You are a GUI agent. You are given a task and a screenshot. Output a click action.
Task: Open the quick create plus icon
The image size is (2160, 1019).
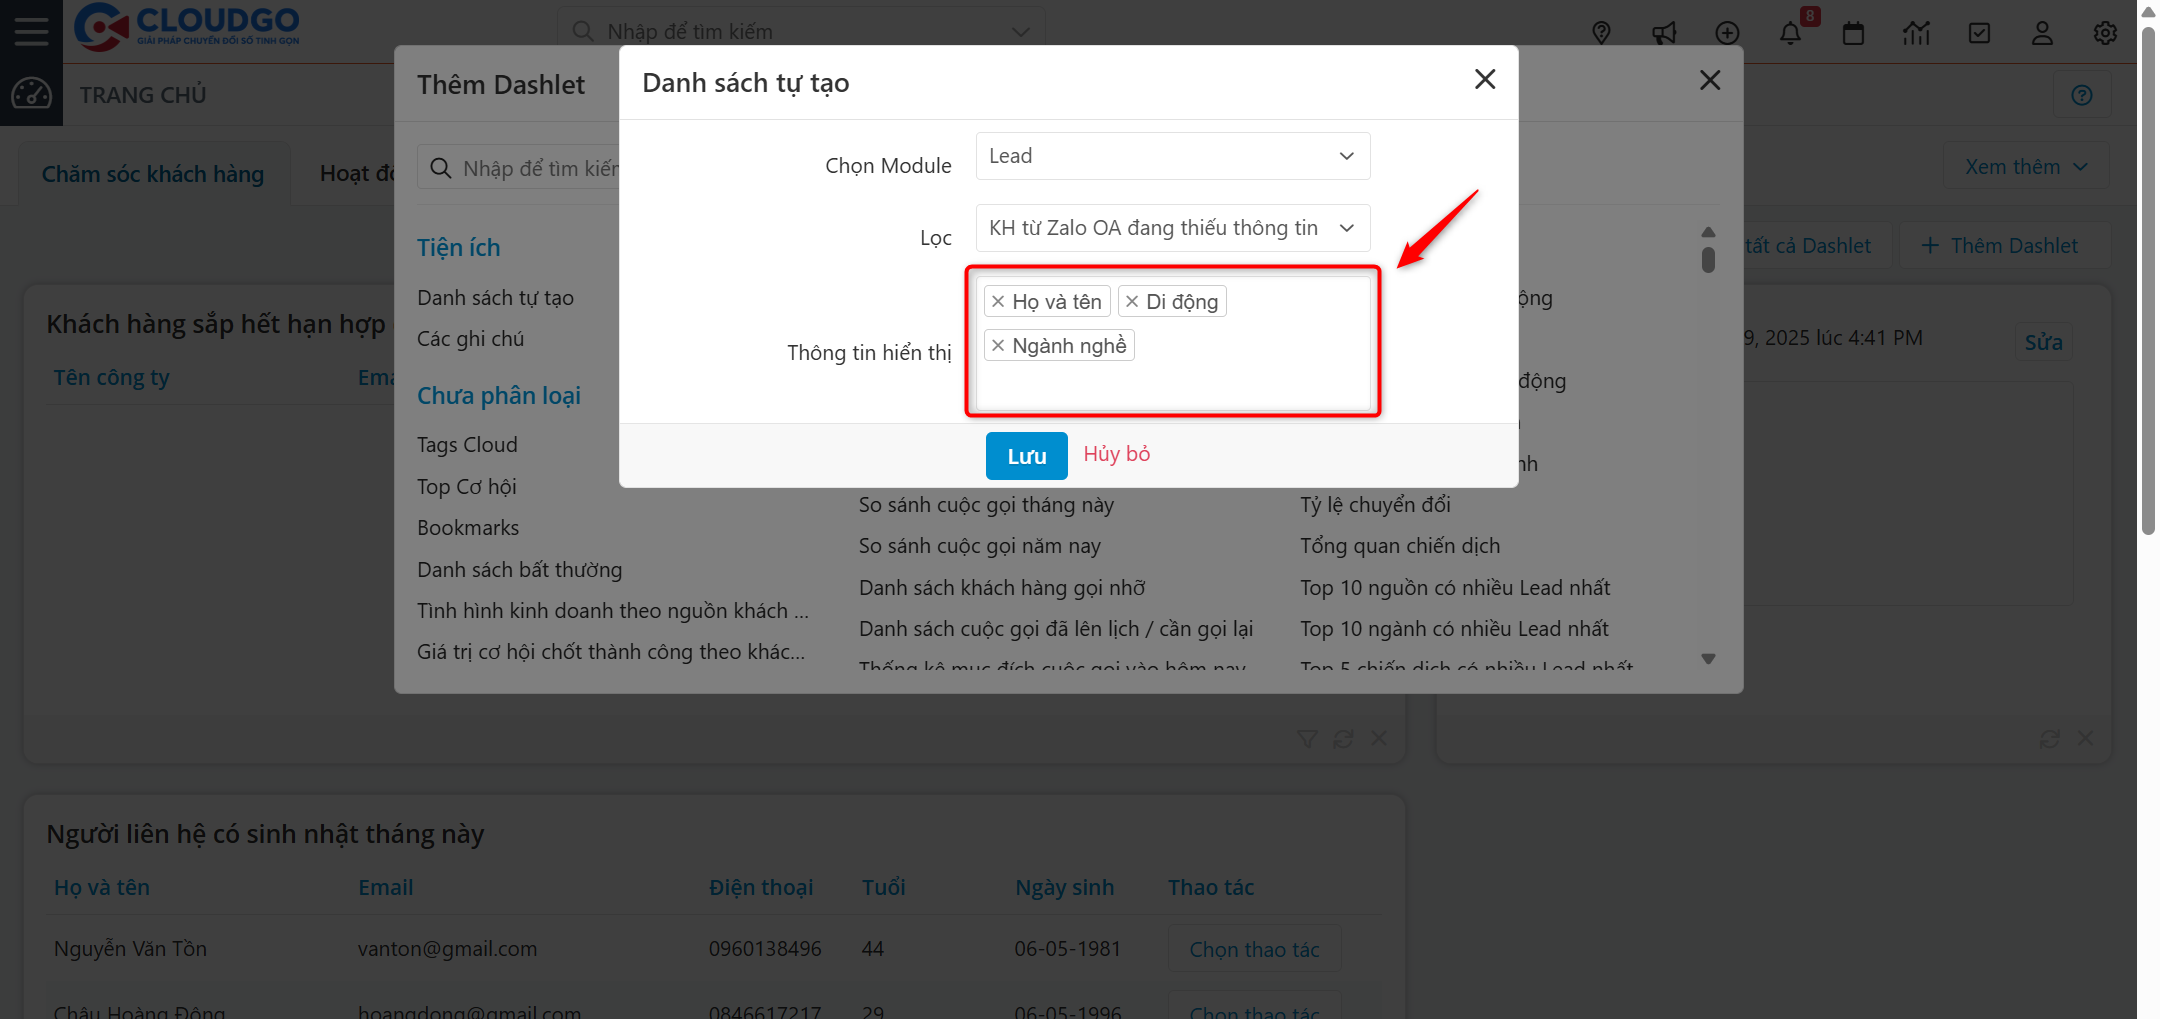pyautogui.click(x=1727, y=32)
